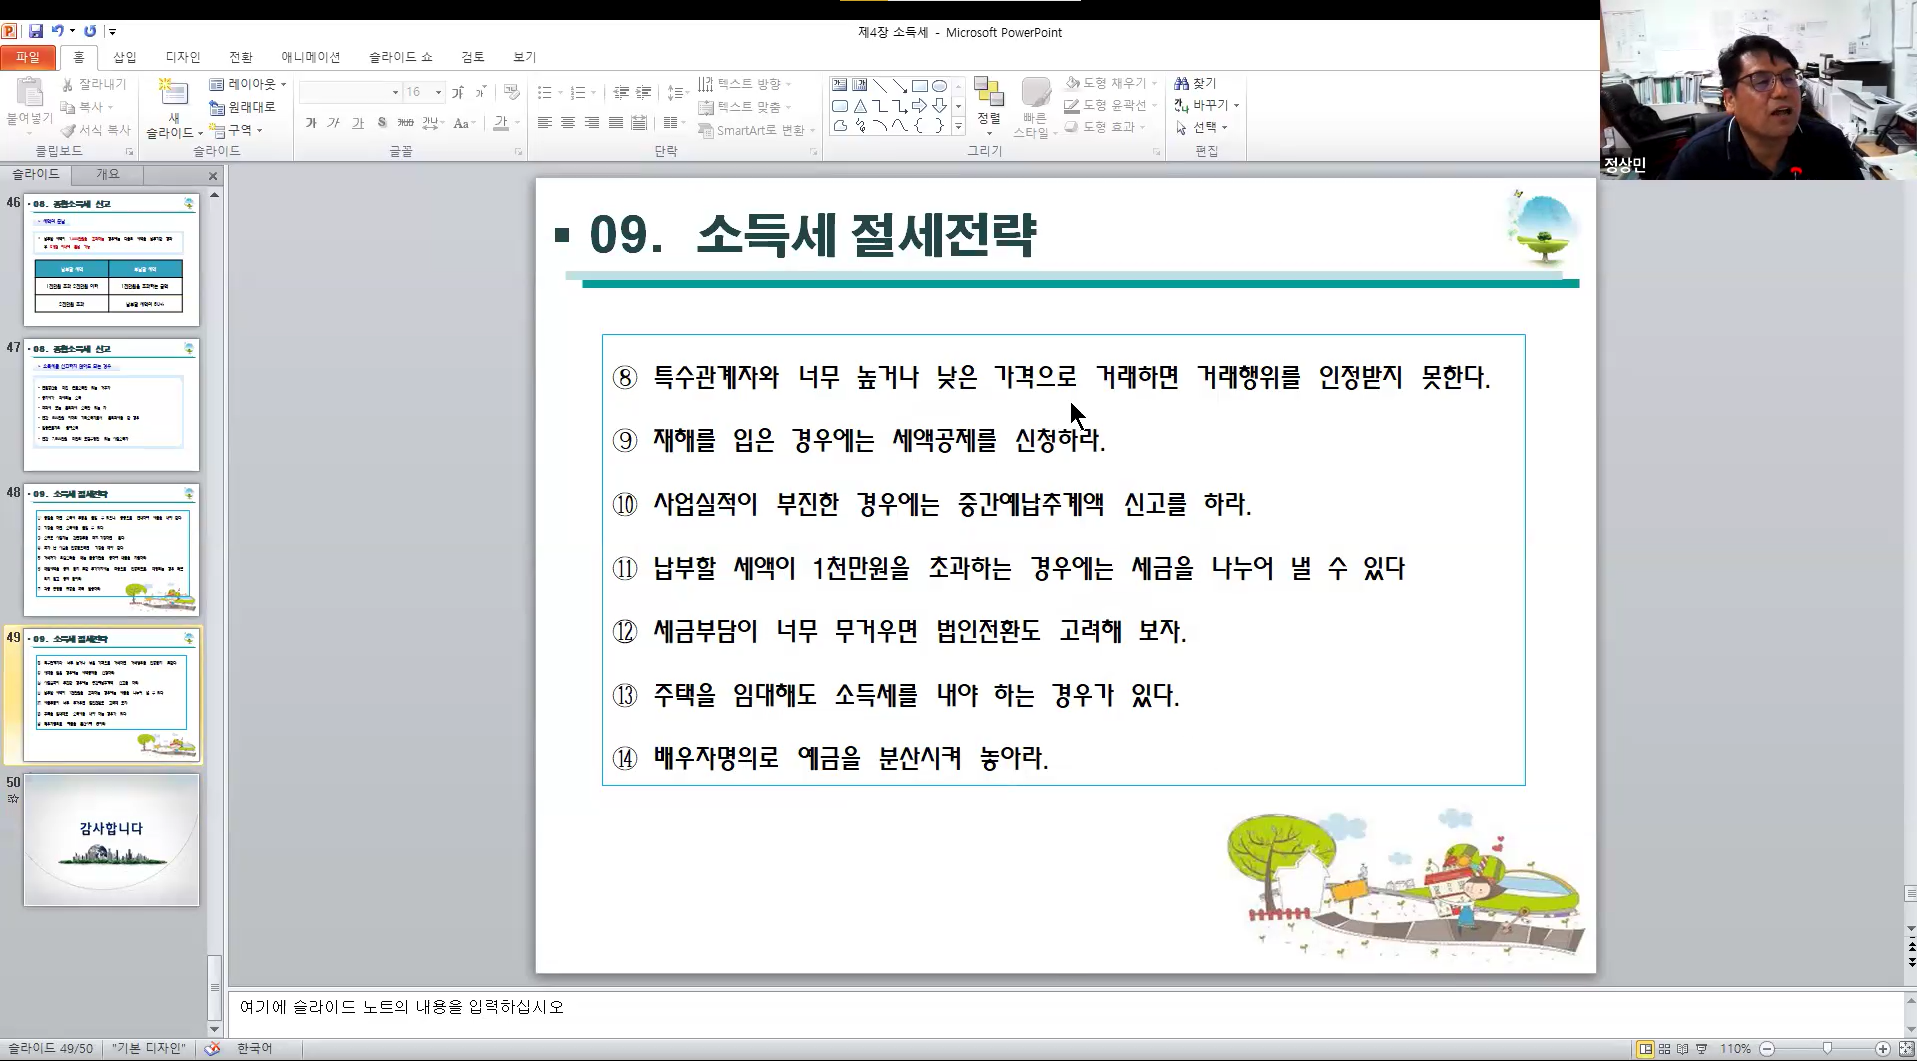Screen dimensions: 1917x1061
Task: Select the oval shape in shapes gallery
Action: [x=939, y=86]
